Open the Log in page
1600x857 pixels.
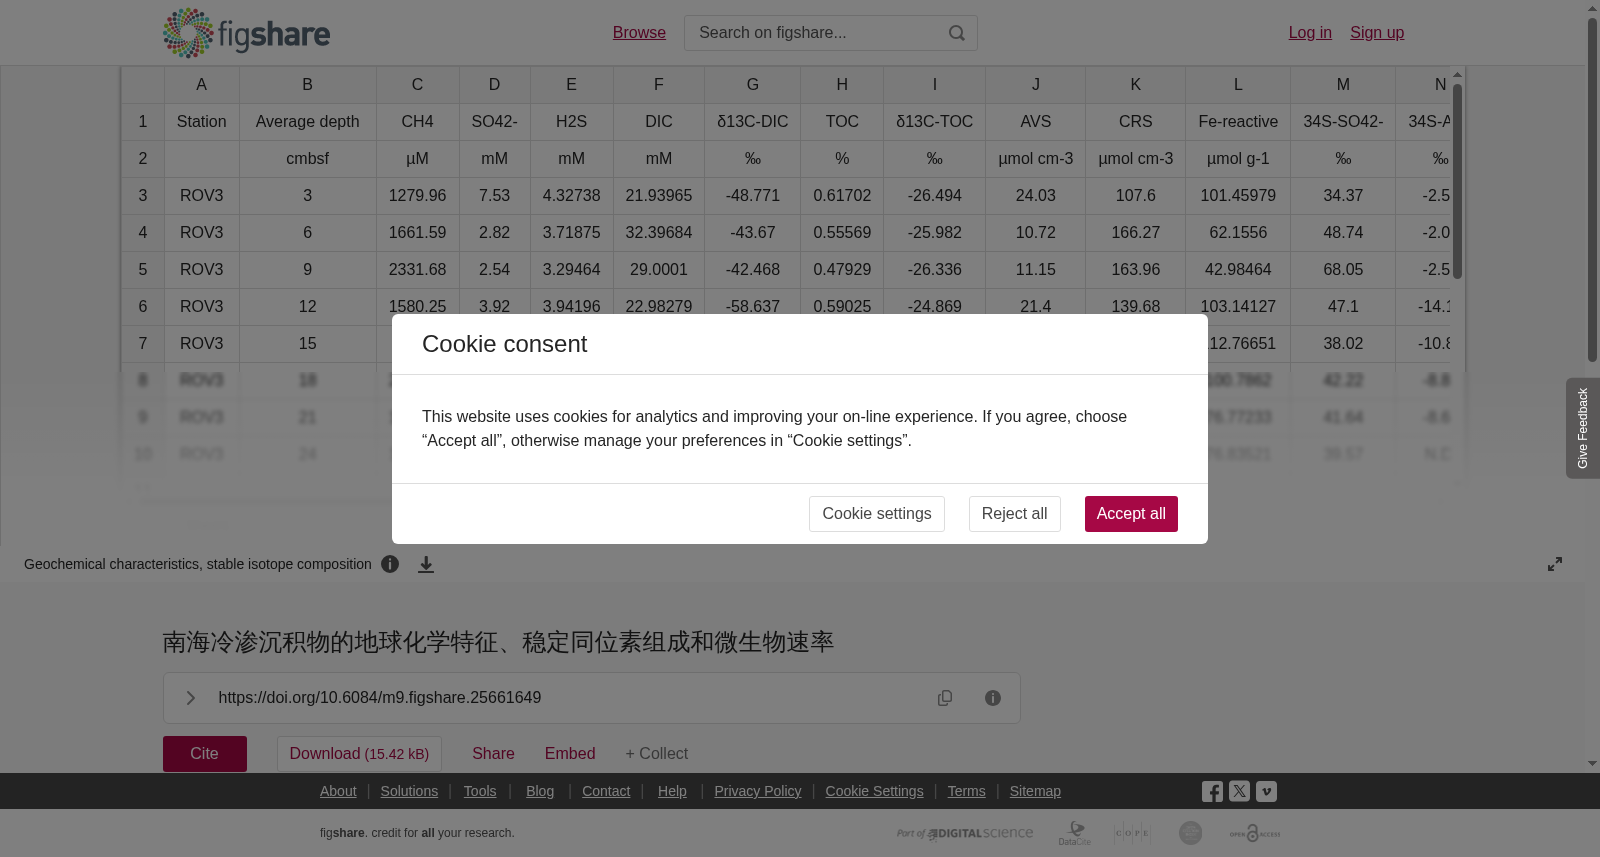[x=1310, y=33]
